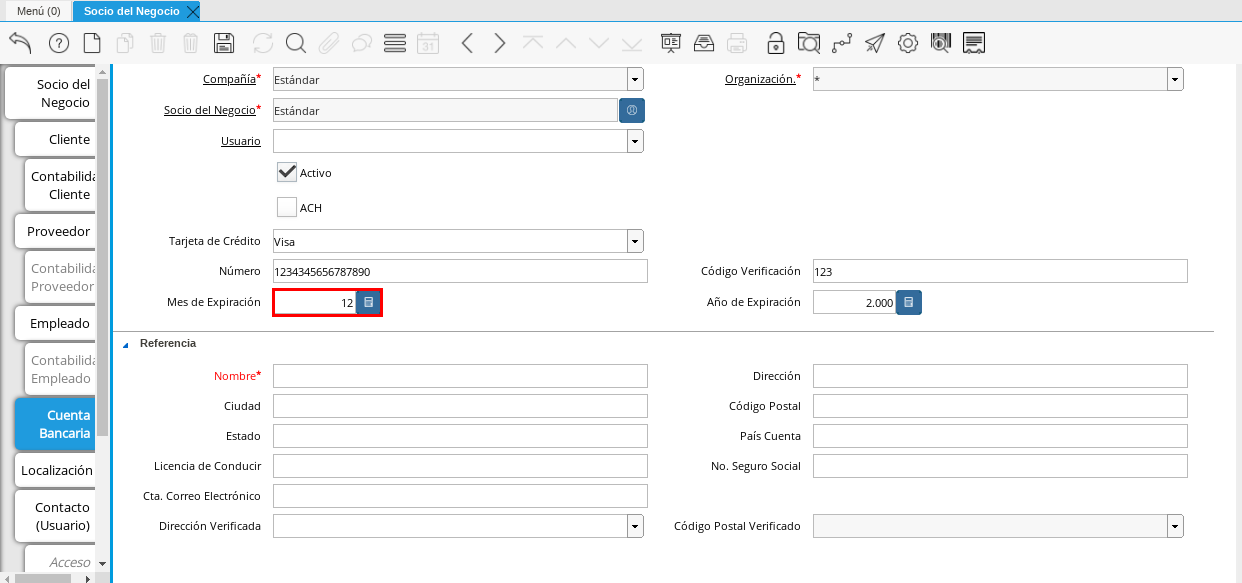Viewport: 1242px width, 583px height.
Task: Open the Organización dropdown
Action: (1175, 79)
